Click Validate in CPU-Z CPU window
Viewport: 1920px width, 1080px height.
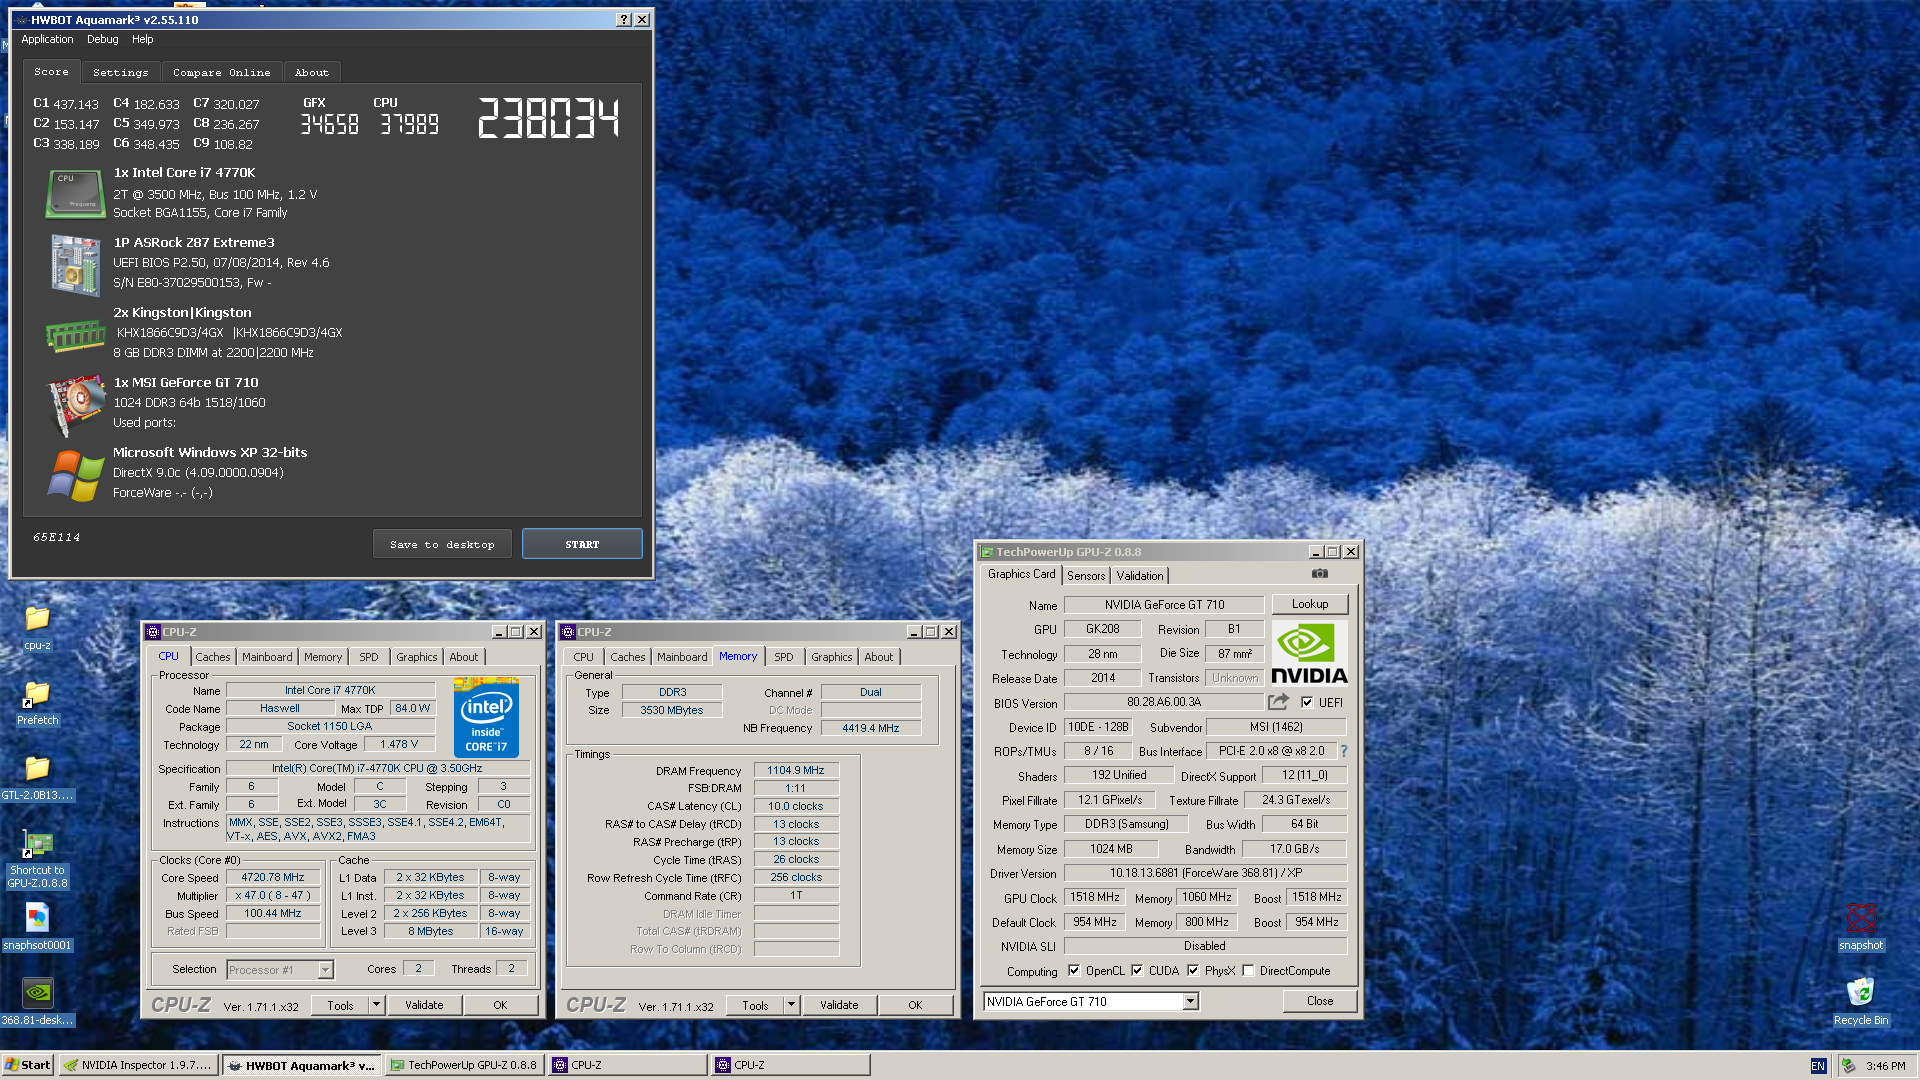coord(424,1005)
